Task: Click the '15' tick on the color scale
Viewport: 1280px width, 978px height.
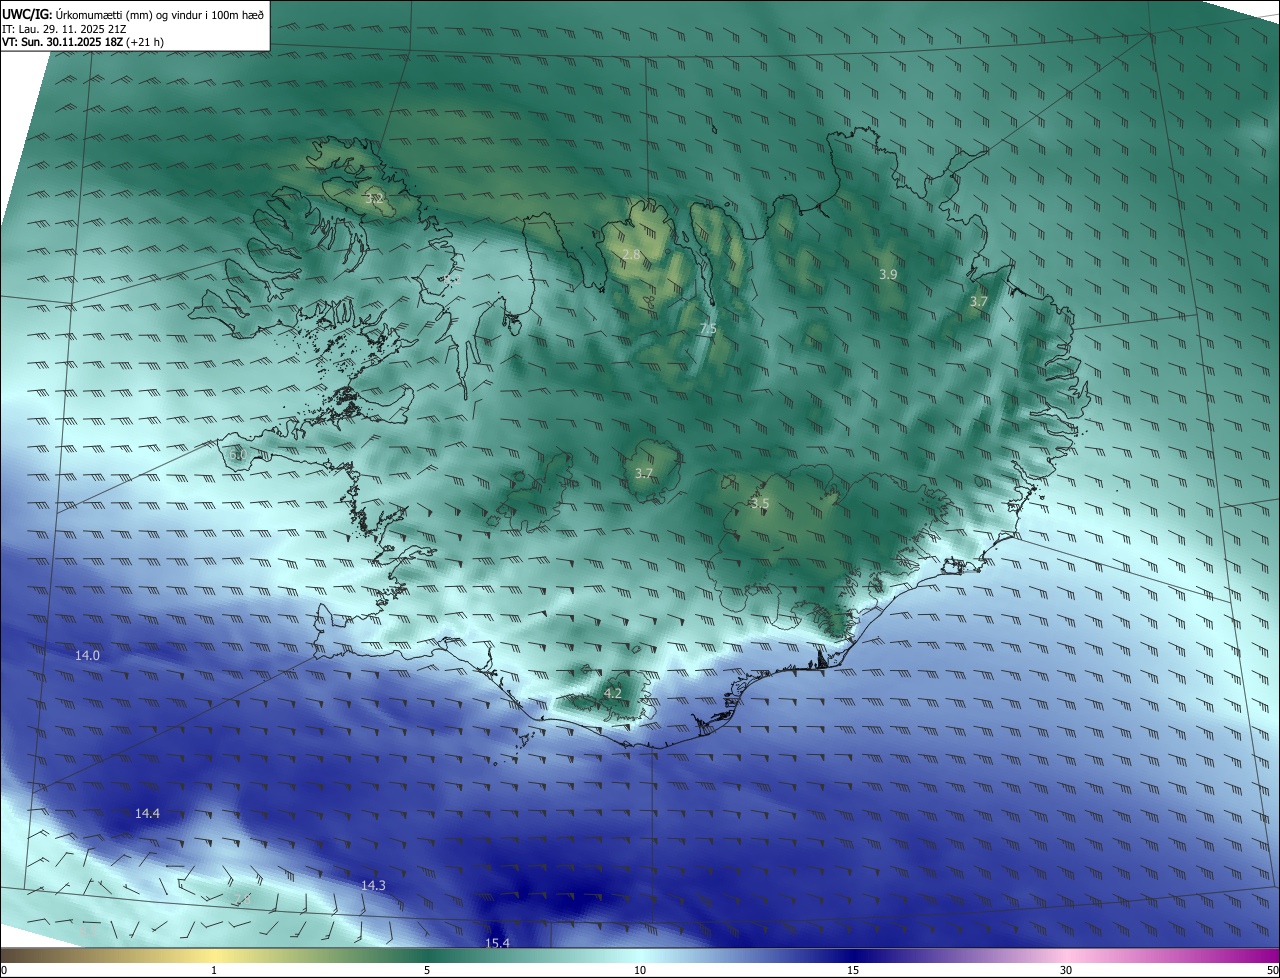Action: [853, 970]
